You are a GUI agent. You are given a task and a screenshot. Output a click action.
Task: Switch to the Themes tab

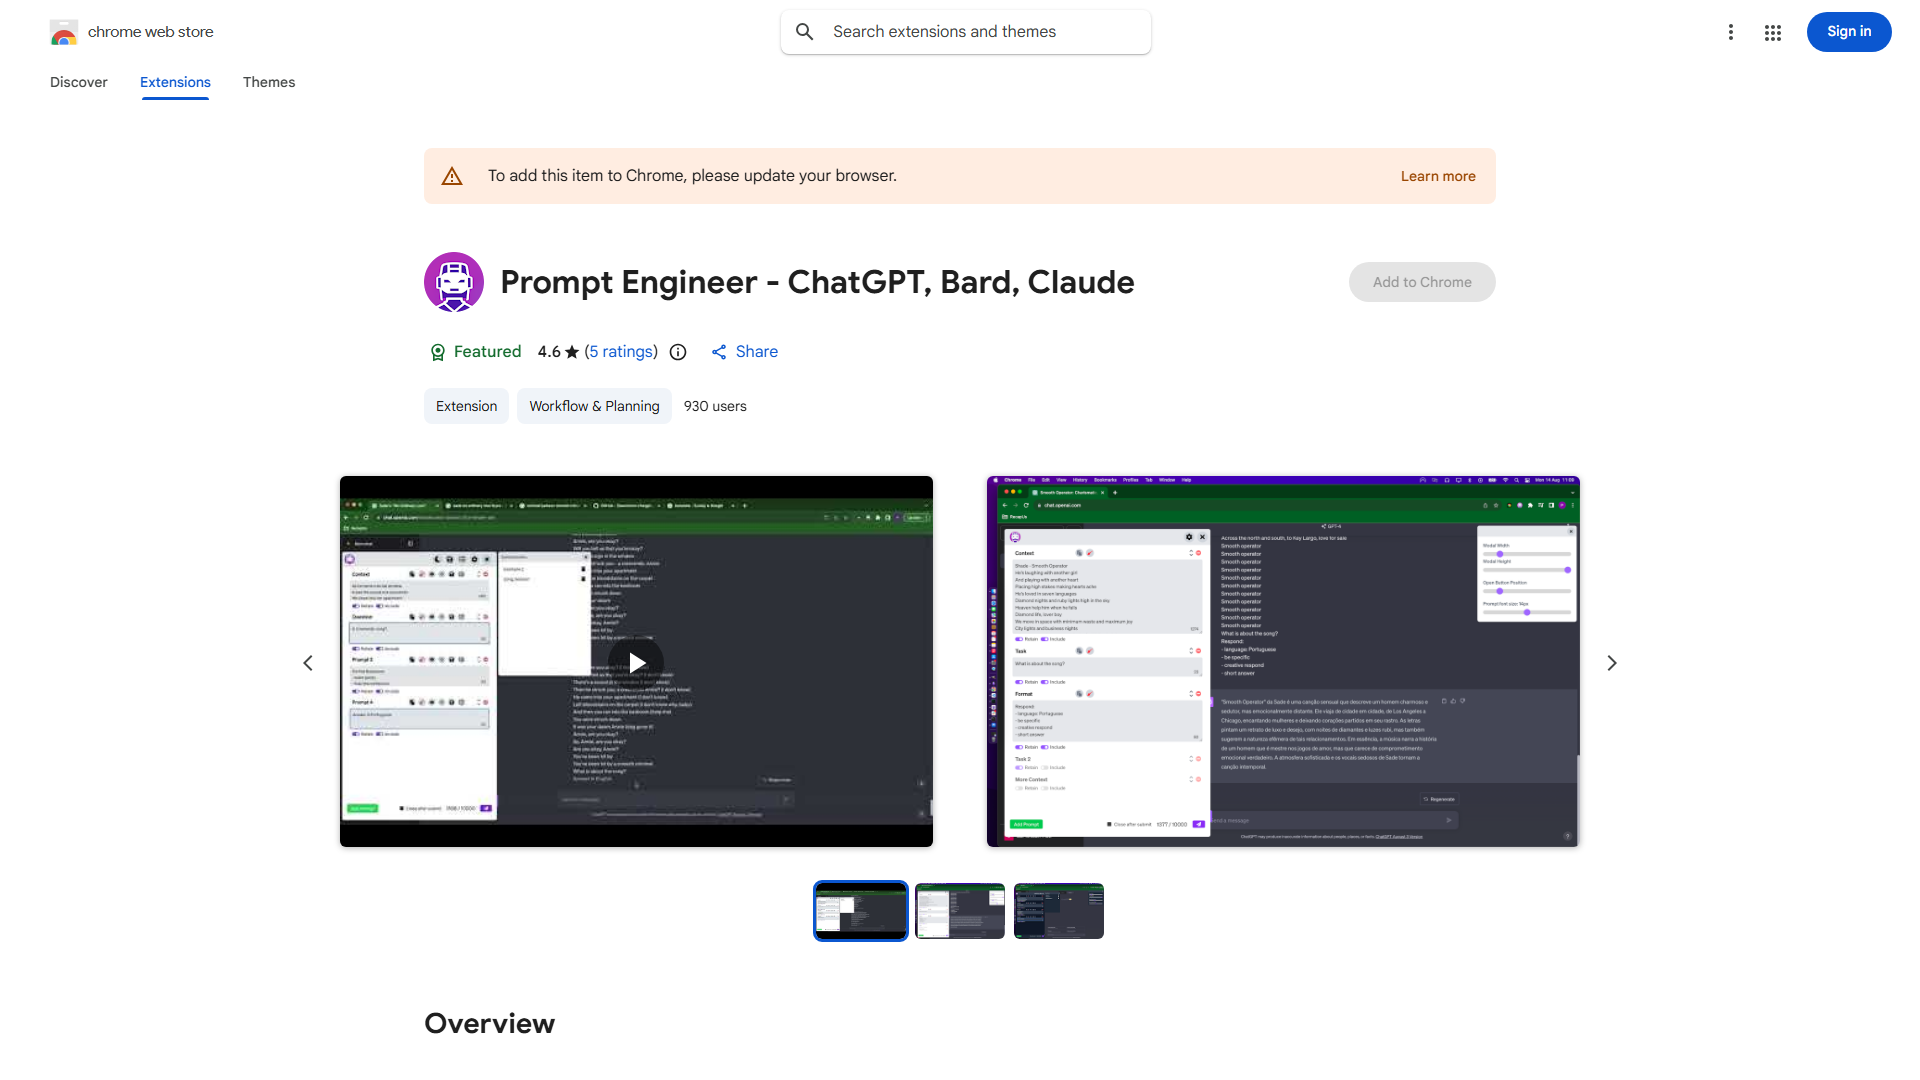[268, 82]
